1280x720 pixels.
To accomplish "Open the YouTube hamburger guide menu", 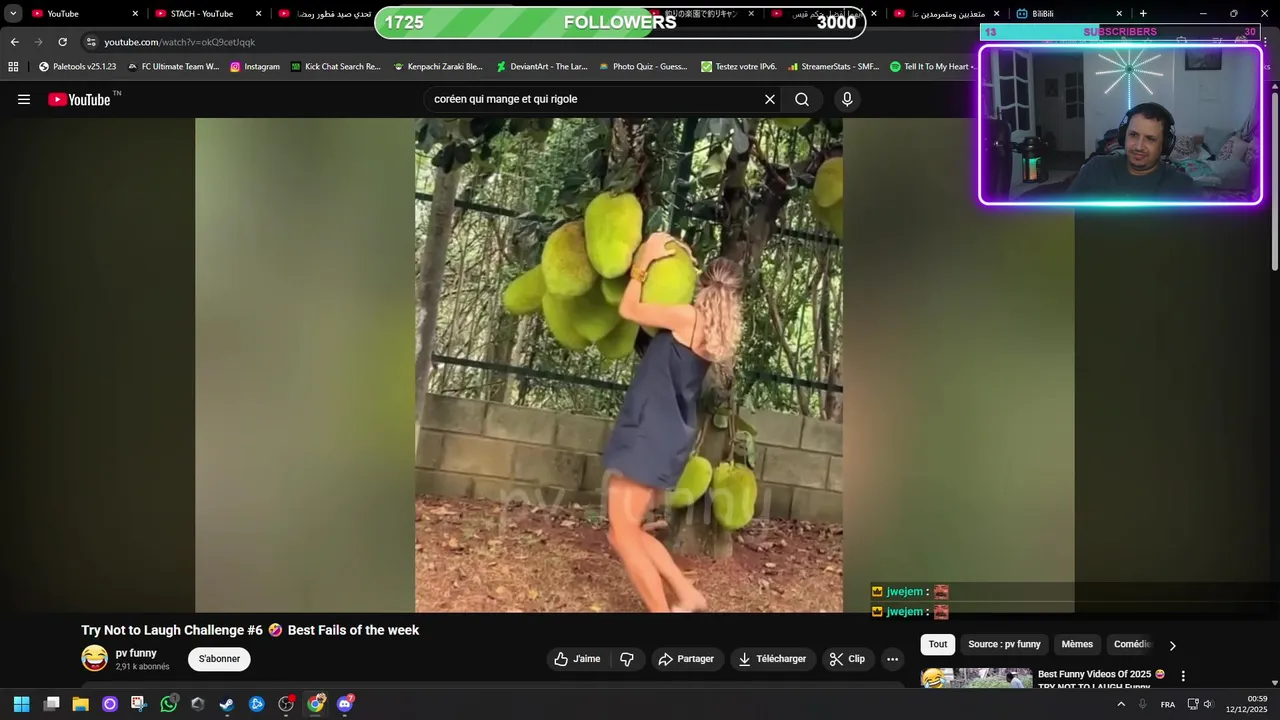I will coord(24,99).
